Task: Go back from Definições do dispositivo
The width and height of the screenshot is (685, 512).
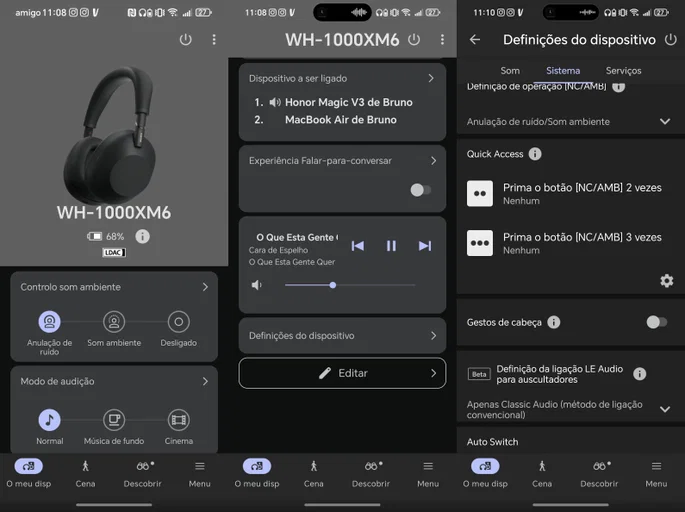Action: click(x=475, y=40)
